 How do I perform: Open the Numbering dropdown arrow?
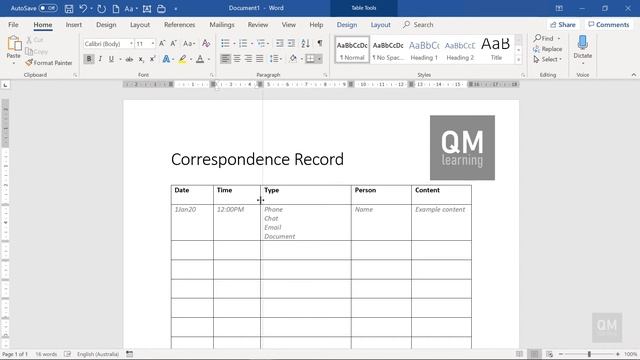[252, 44]
